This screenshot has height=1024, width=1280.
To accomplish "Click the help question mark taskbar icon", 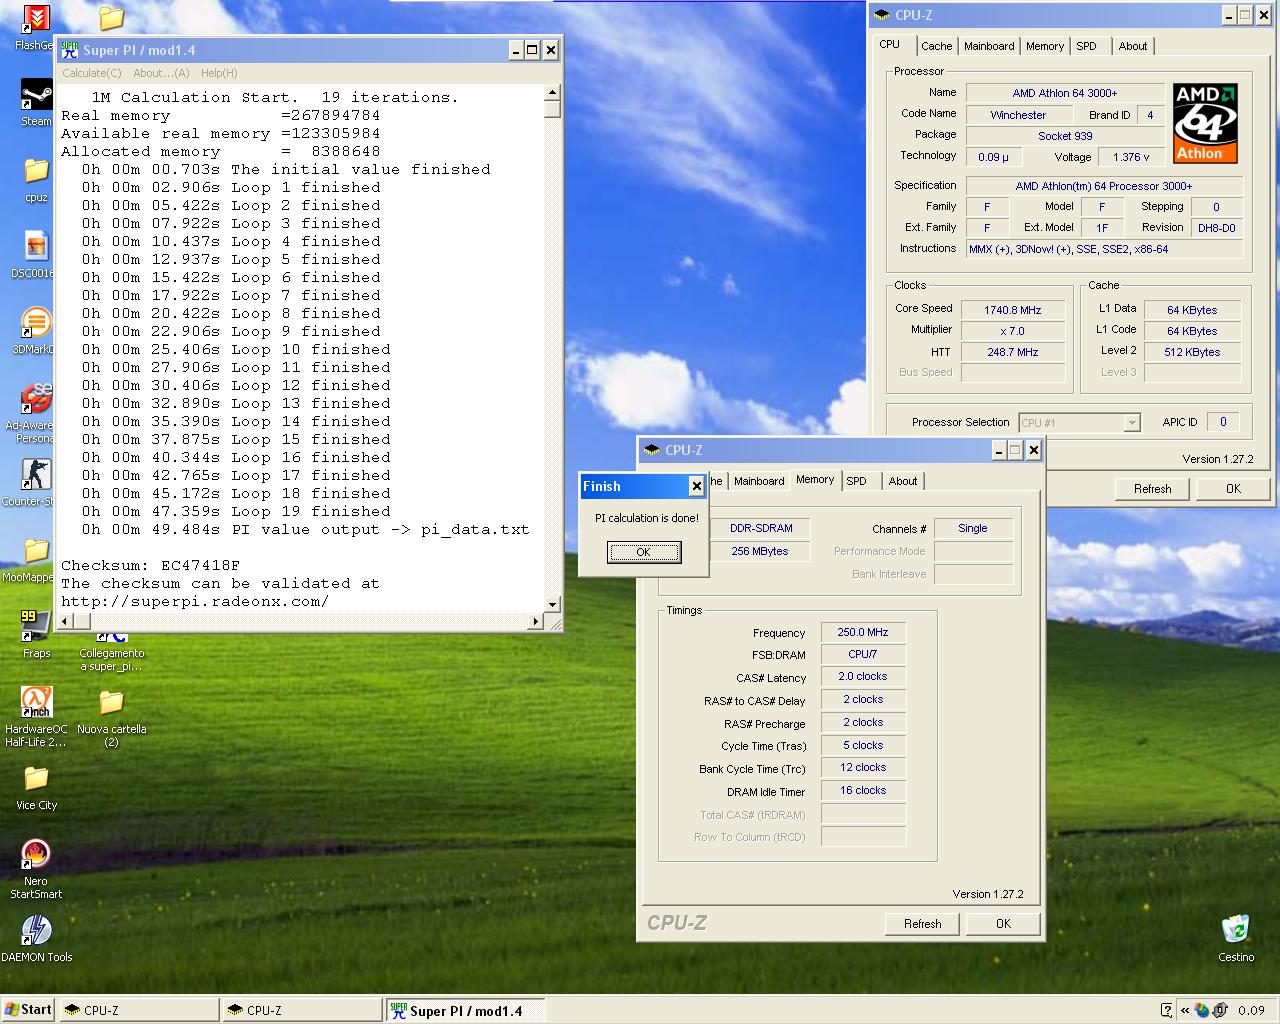I will coord(1166,1010).
